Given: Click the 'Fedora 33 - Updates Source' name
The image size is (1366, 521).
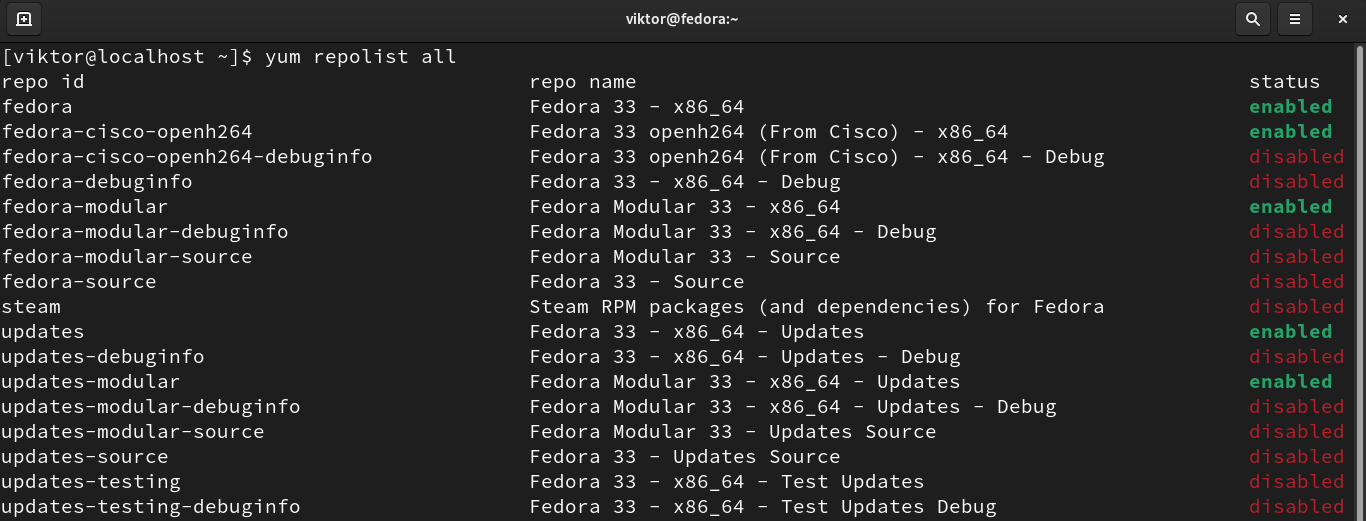Looking at the screenshot, I should point(684,457).
